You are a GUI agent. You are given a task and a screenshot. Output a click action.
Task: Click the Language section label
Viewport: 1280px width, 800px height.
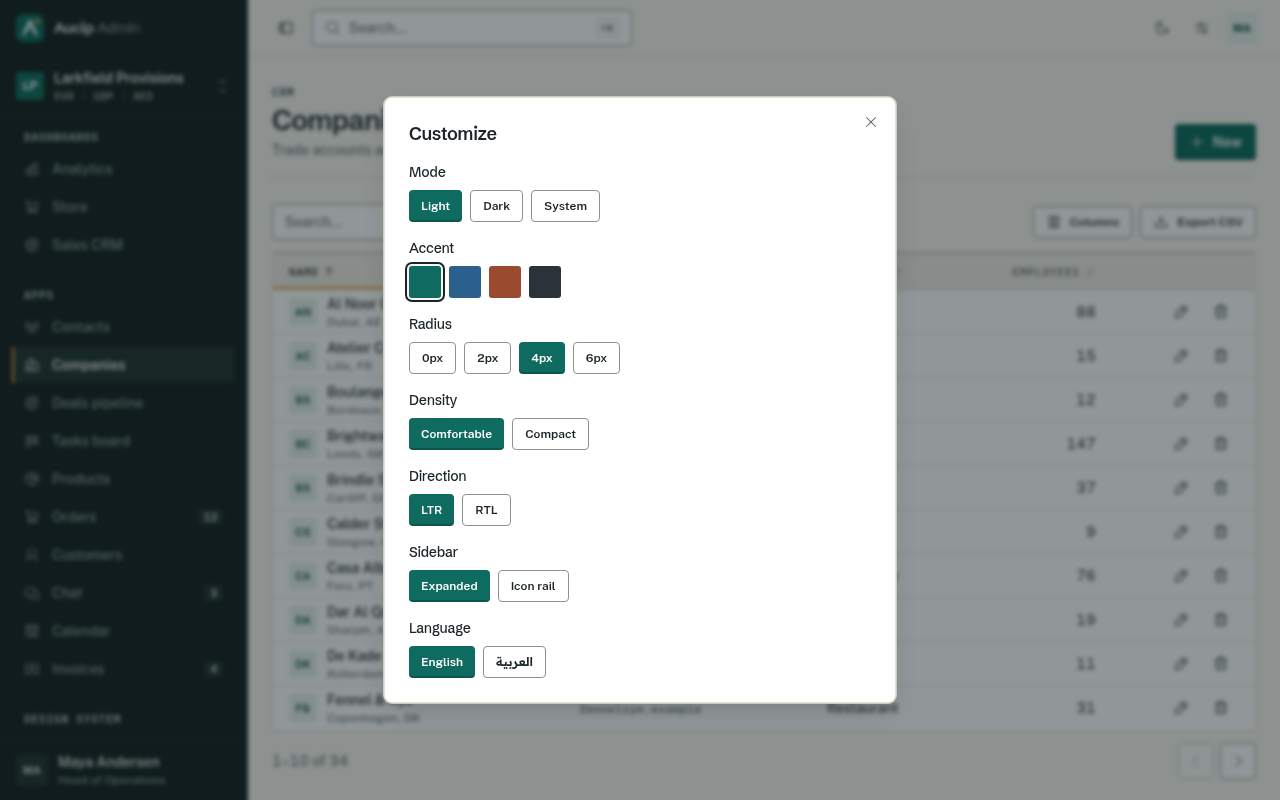439,628
